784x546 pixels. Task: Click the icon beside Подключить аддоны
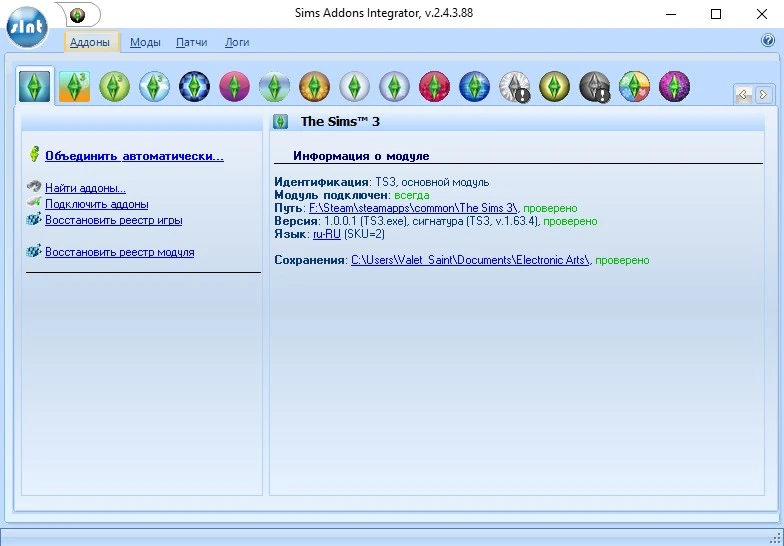(34, 202)
